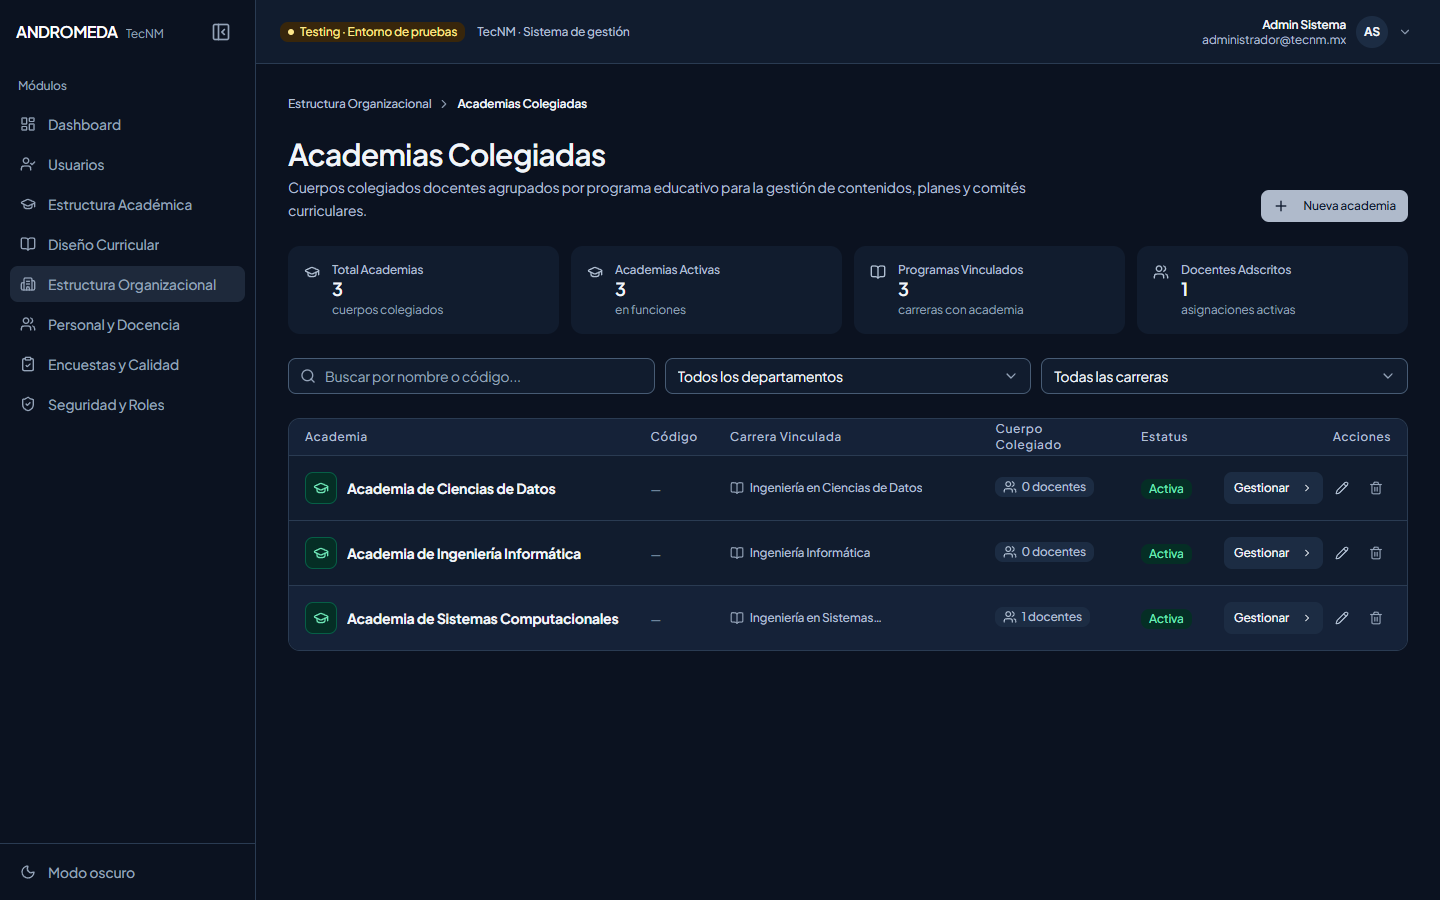Click the 0 docentes badge for Ciencias de Datos
The width and height of the screenshot is (1440, 900).
pyautogui.click(x=1044, y=487)
